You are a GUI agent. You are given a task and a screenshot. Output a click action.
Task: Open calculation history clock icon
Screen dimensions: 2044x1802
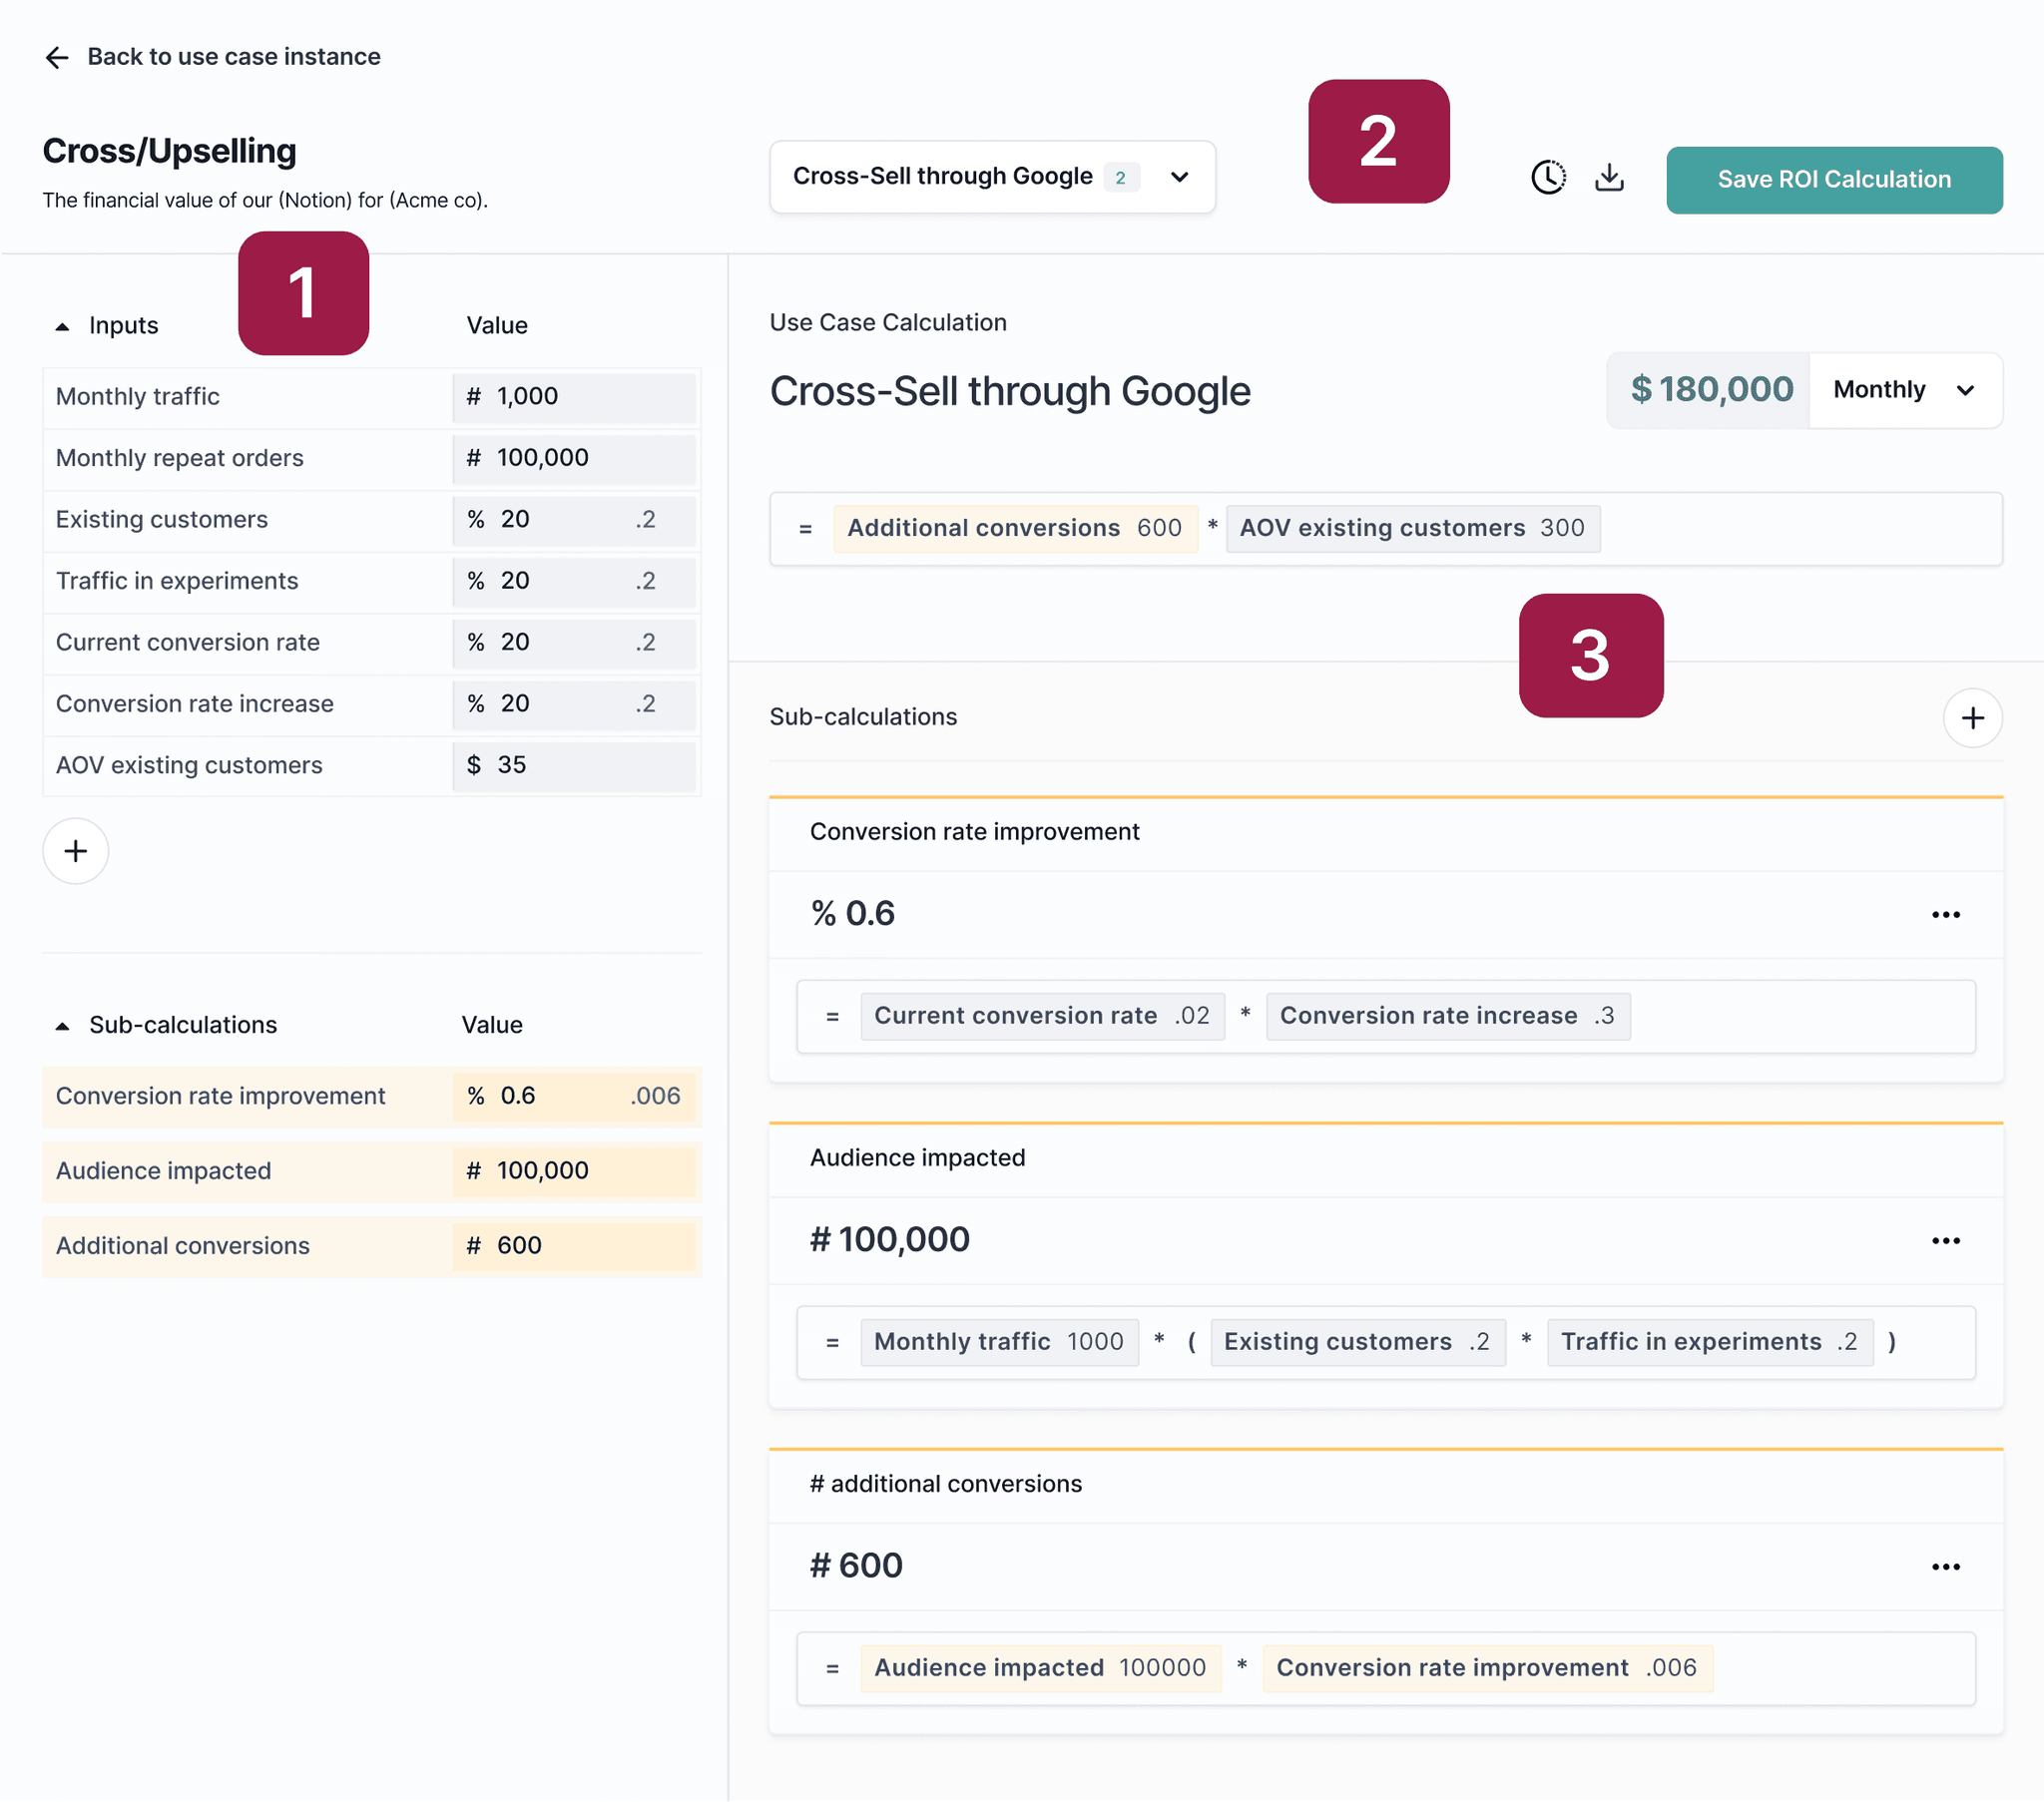pyautogui.click(x=1547, y=178)
